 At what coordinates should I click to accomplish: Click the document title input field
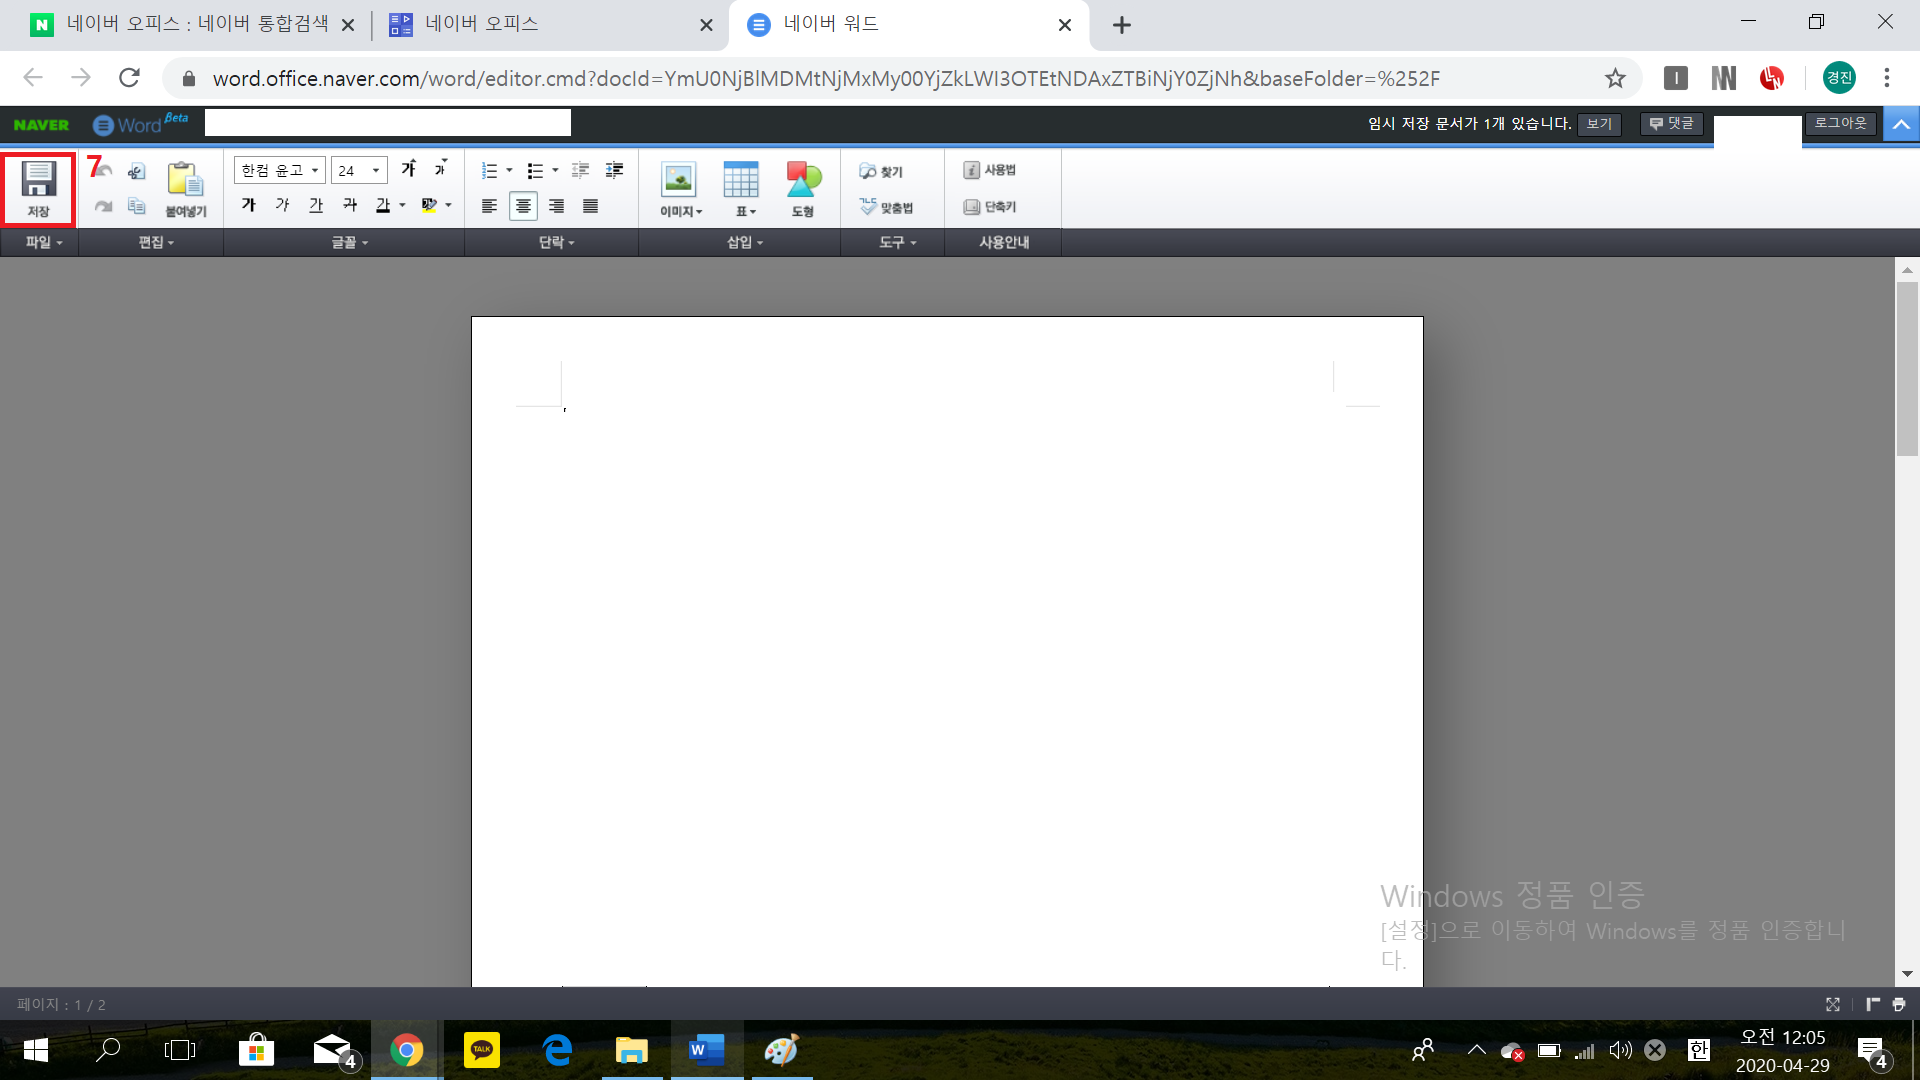[x=388, y=123]
